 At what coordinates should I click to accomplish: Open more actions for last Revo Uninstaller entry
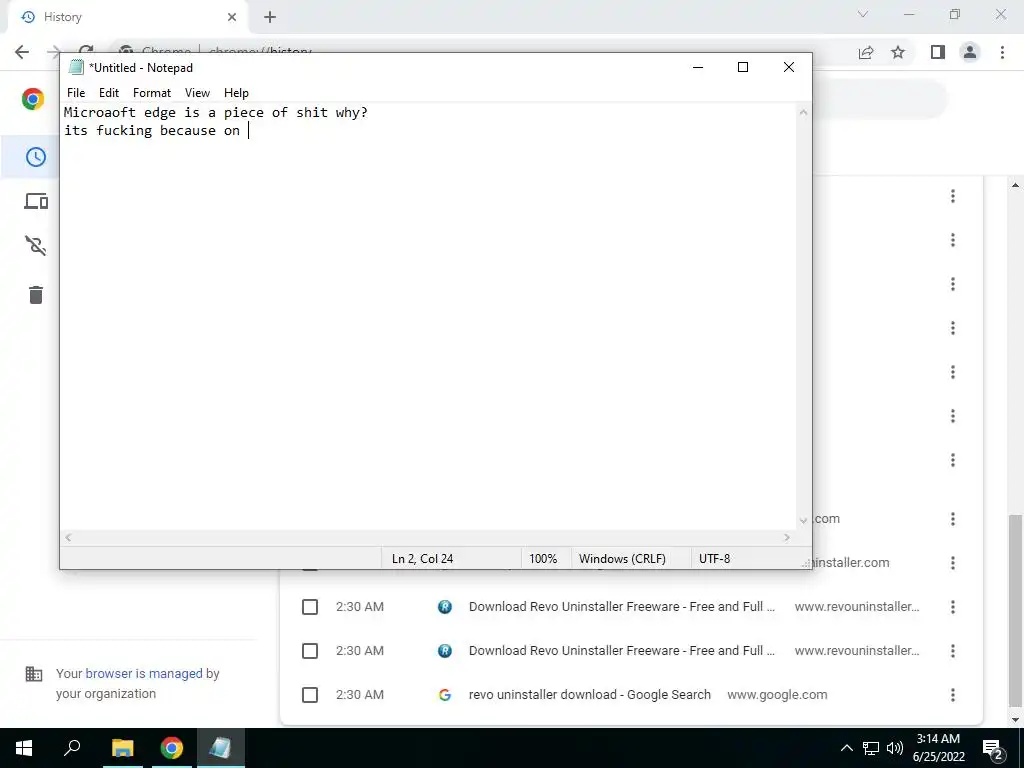(953, 651)
